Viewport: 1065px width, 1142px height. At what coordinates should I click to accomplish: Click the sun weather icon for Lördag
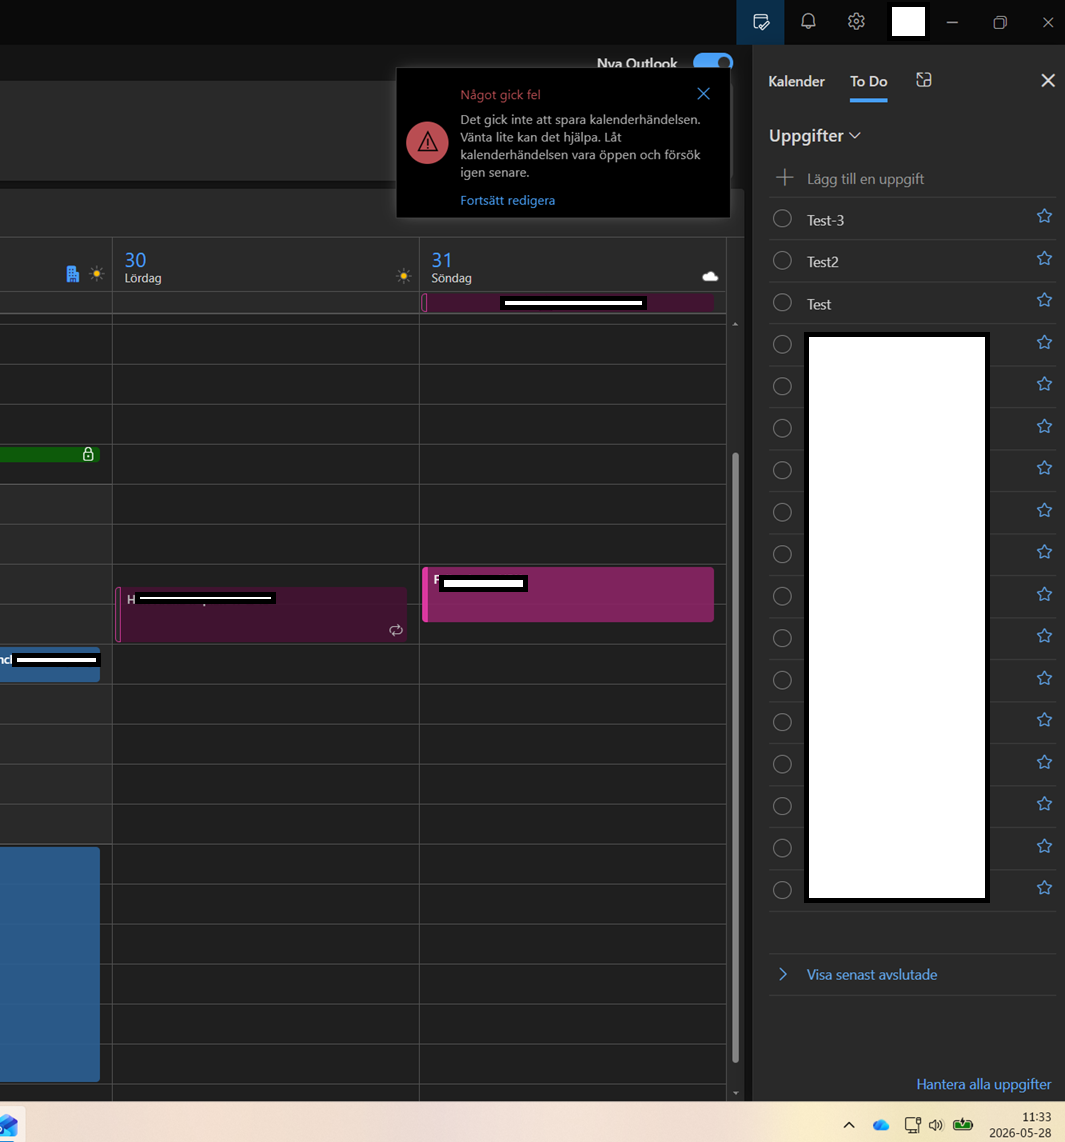tap(403, 275)
